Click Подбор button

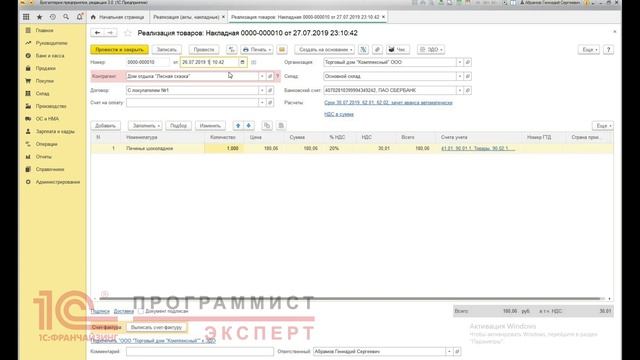click(178, 125)
